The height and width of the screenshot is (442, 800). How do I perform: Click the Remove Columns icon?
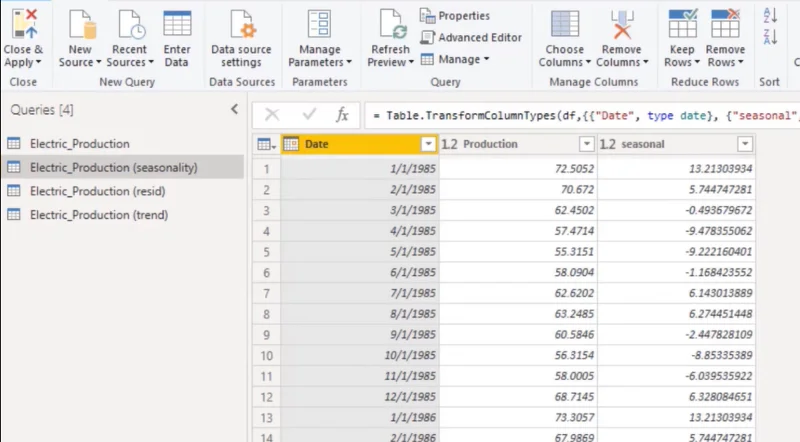(x=622, y=24)
